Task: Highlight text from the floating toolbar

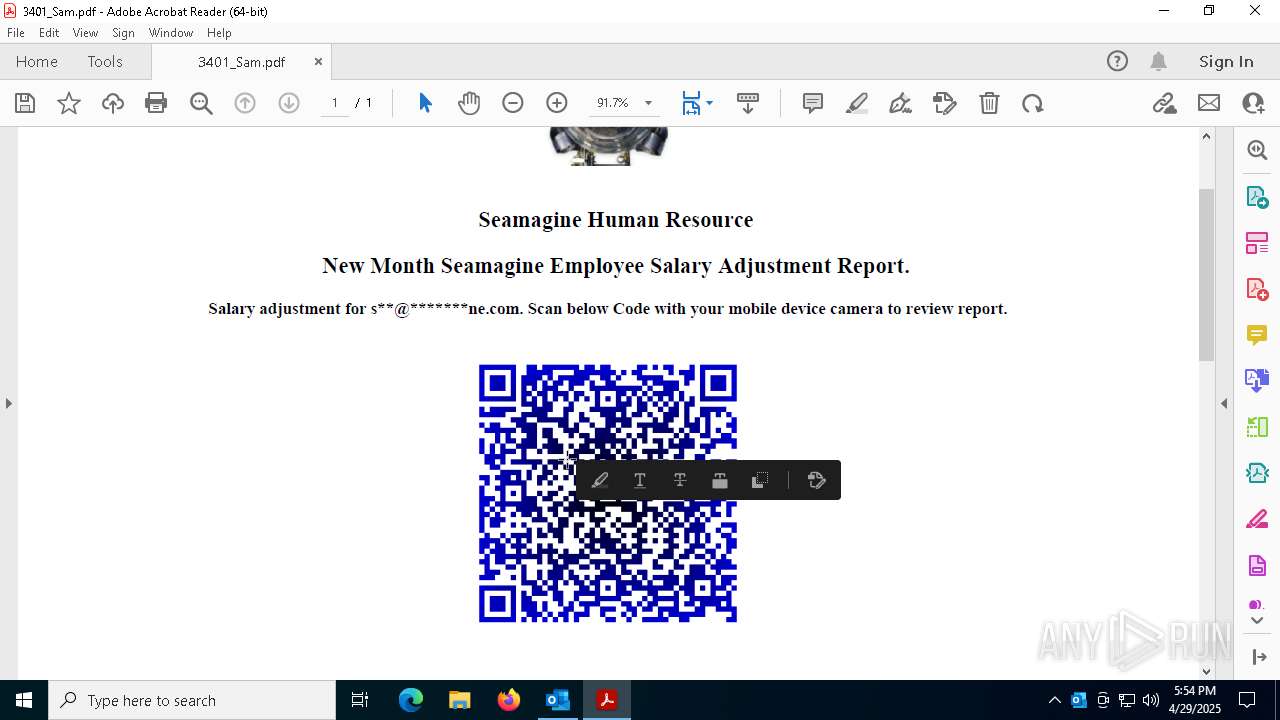Action: [x=600, y=481]
